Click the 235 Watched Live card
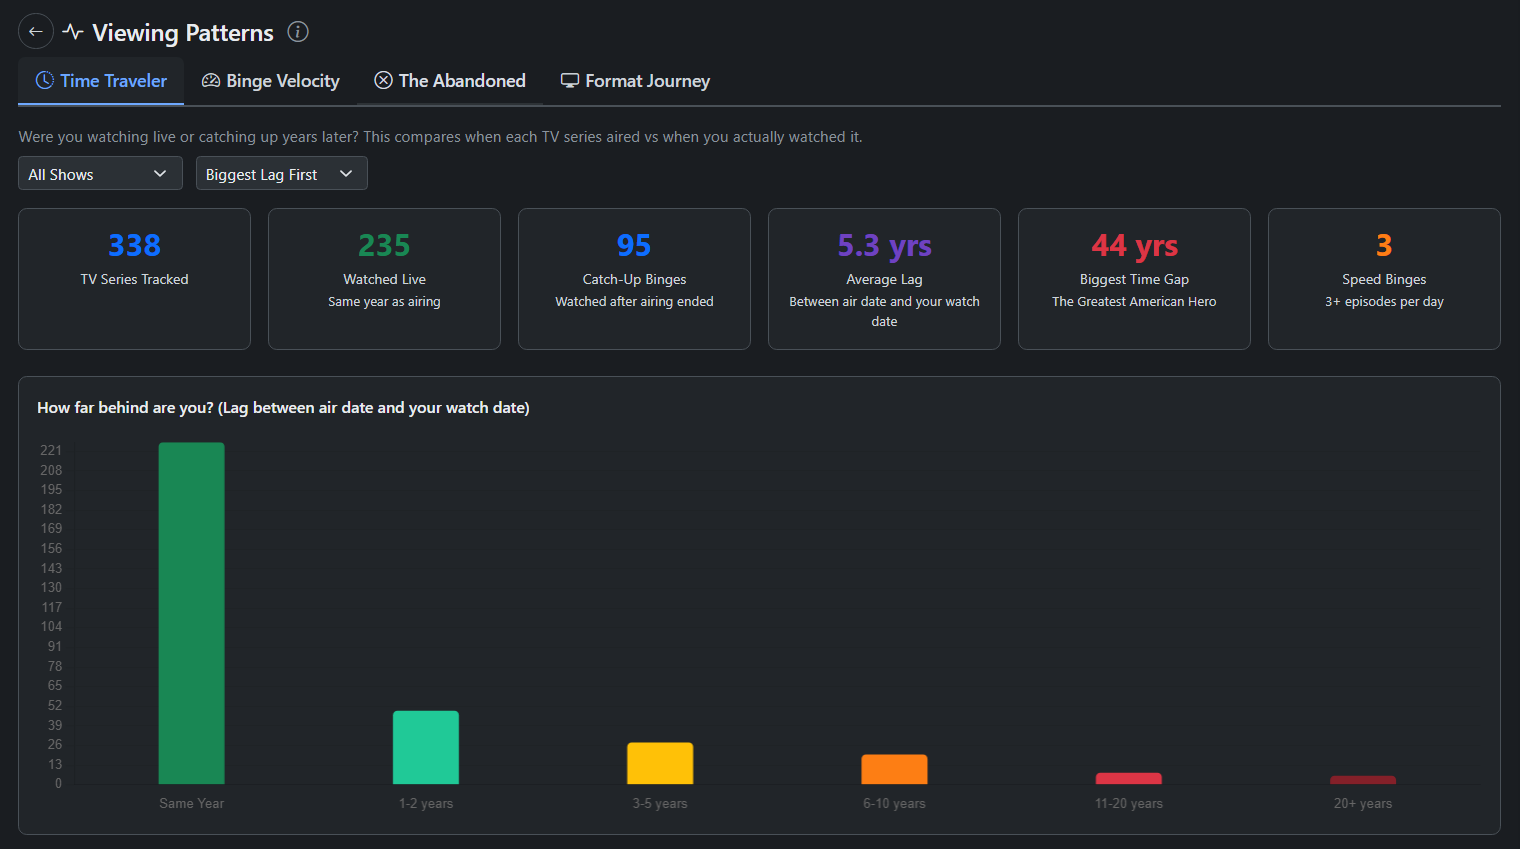 pyautogui.click(x=384, y=279)
